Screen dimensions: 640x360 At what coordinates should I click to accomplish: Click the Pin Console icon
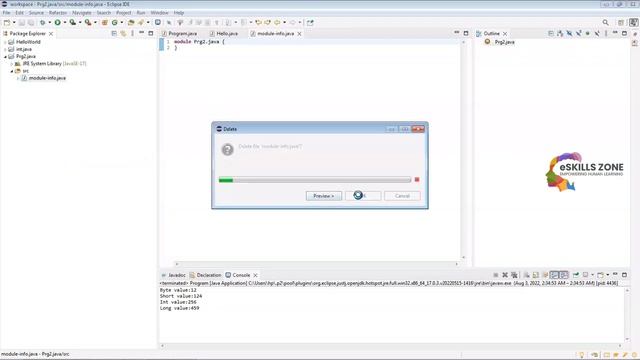(576, 275)
